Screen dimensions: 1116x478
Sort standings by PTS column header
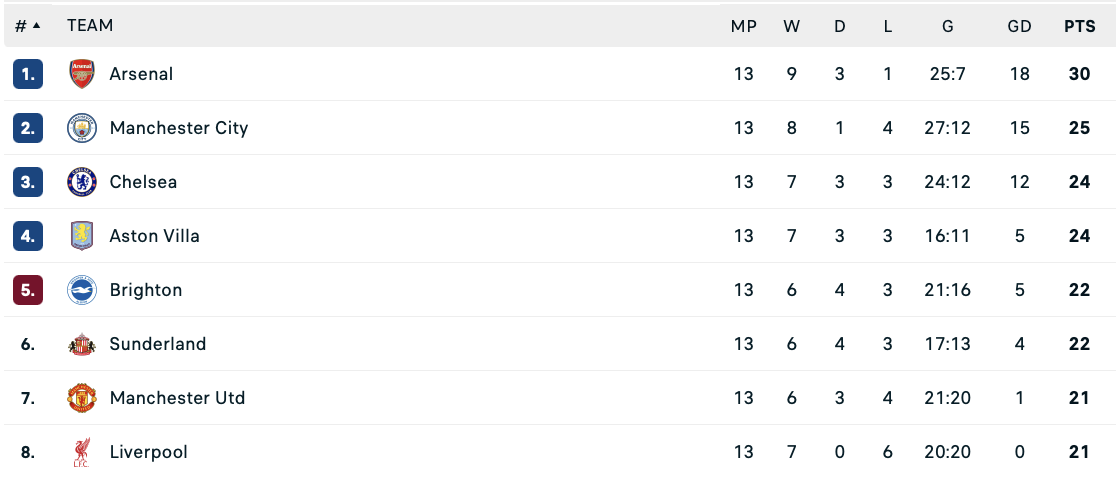click(1079, 26)
